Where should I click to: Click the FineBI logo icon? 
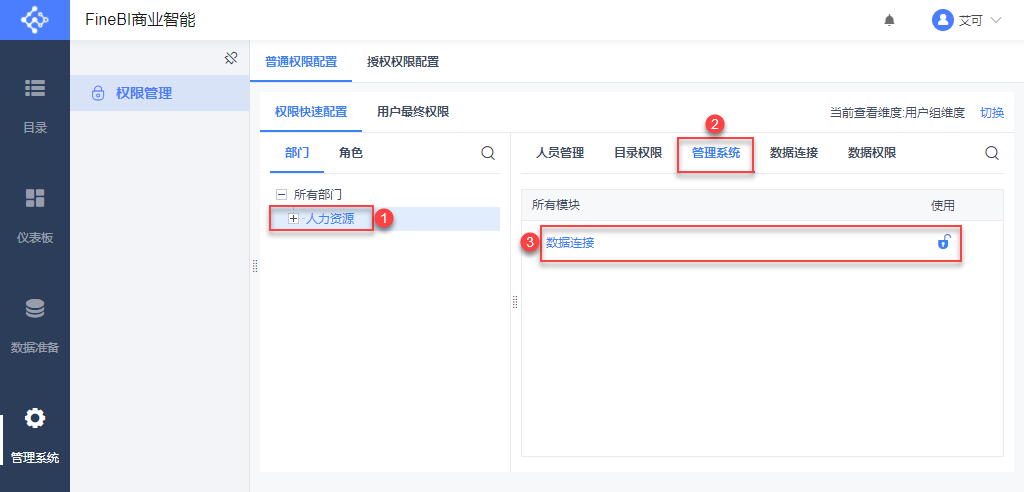click(34, 20)
